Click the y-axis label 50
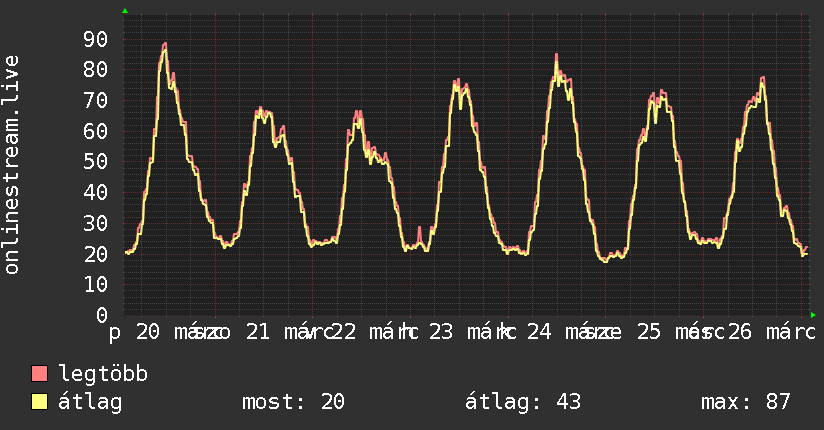 (95, 162)
